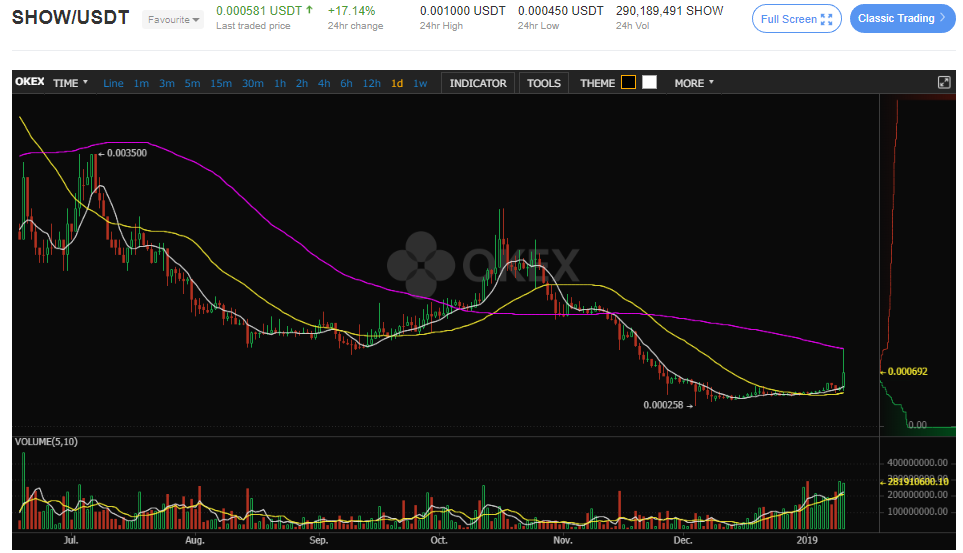Switch chart to Line view

coord(113,83)
